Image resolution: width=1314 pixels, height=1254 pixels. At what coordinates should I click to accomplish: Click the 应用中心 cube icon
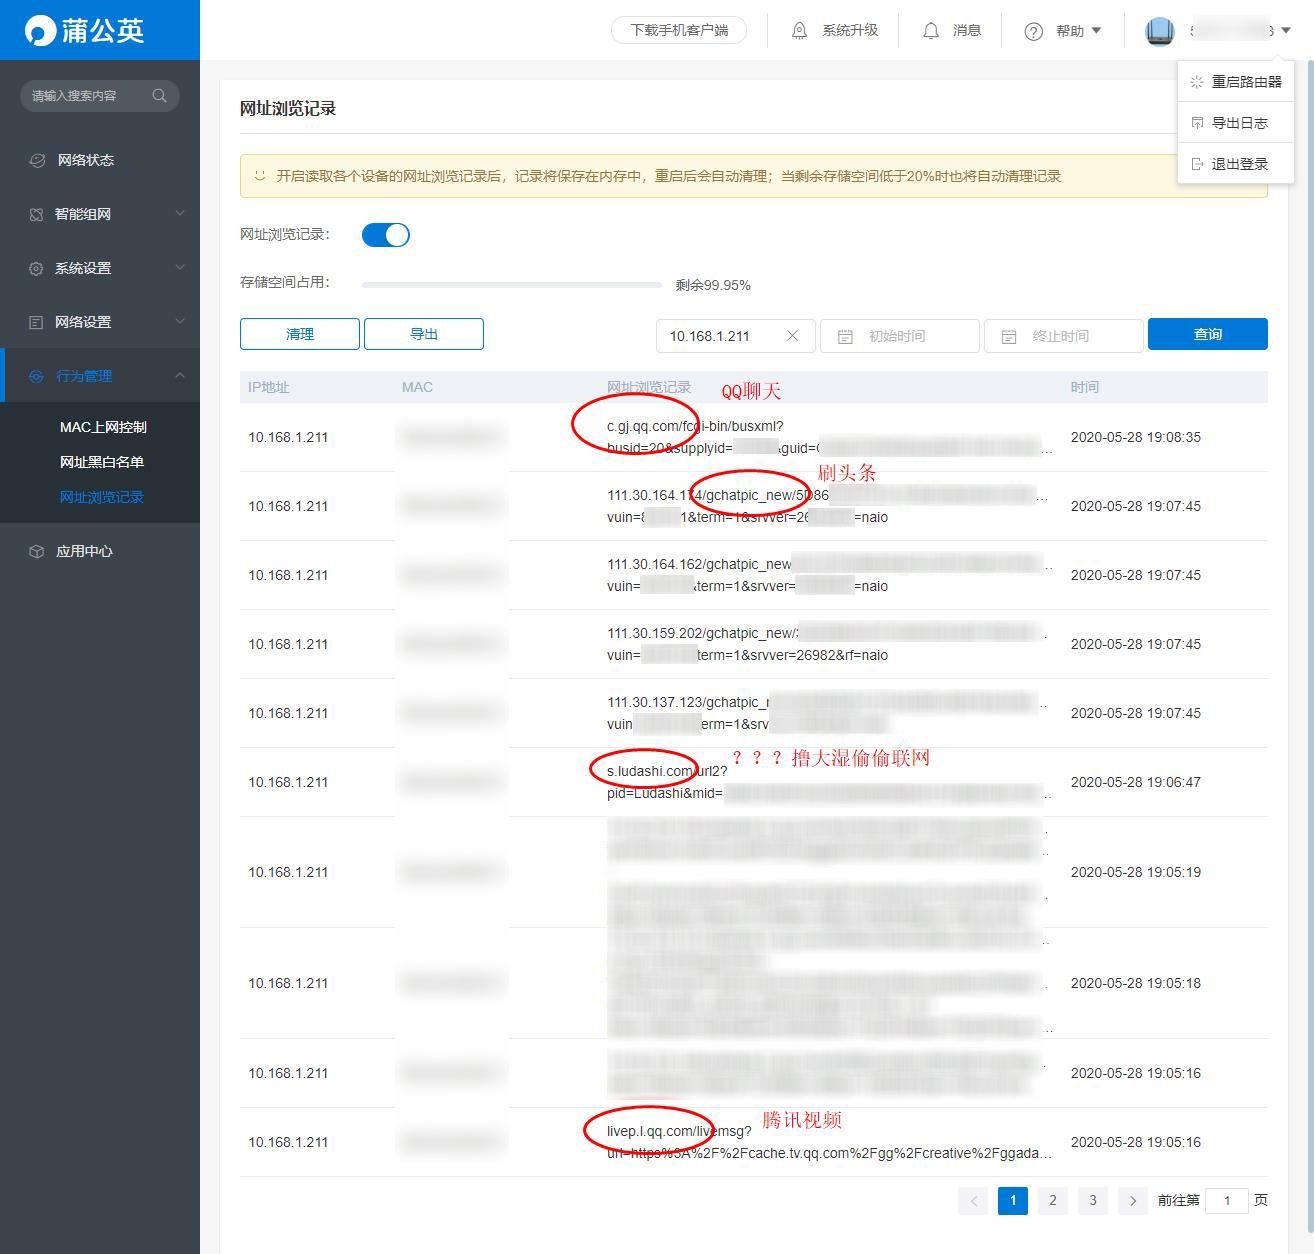36,551
